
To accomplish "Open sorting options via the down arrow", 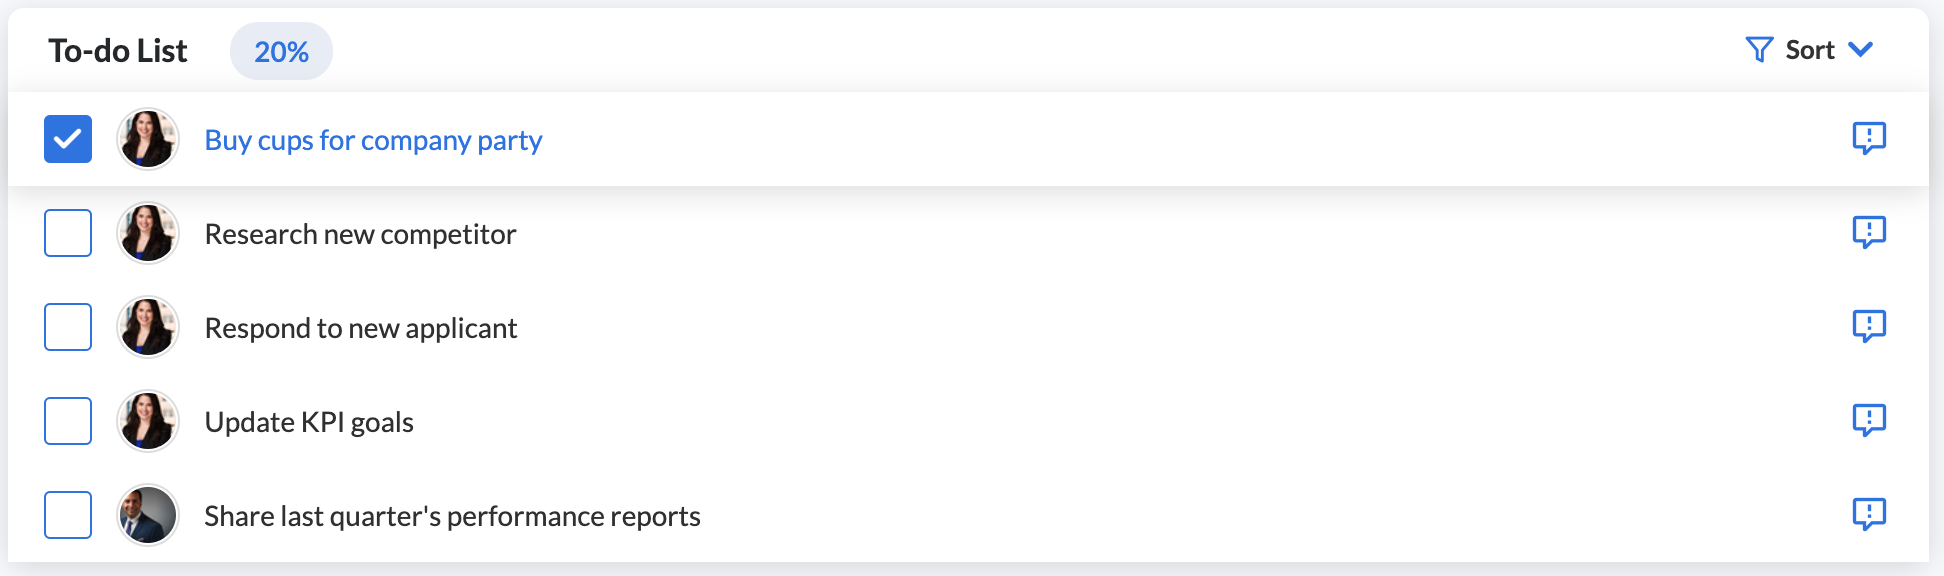I will pyautogui.click(x=1862, y=48).
